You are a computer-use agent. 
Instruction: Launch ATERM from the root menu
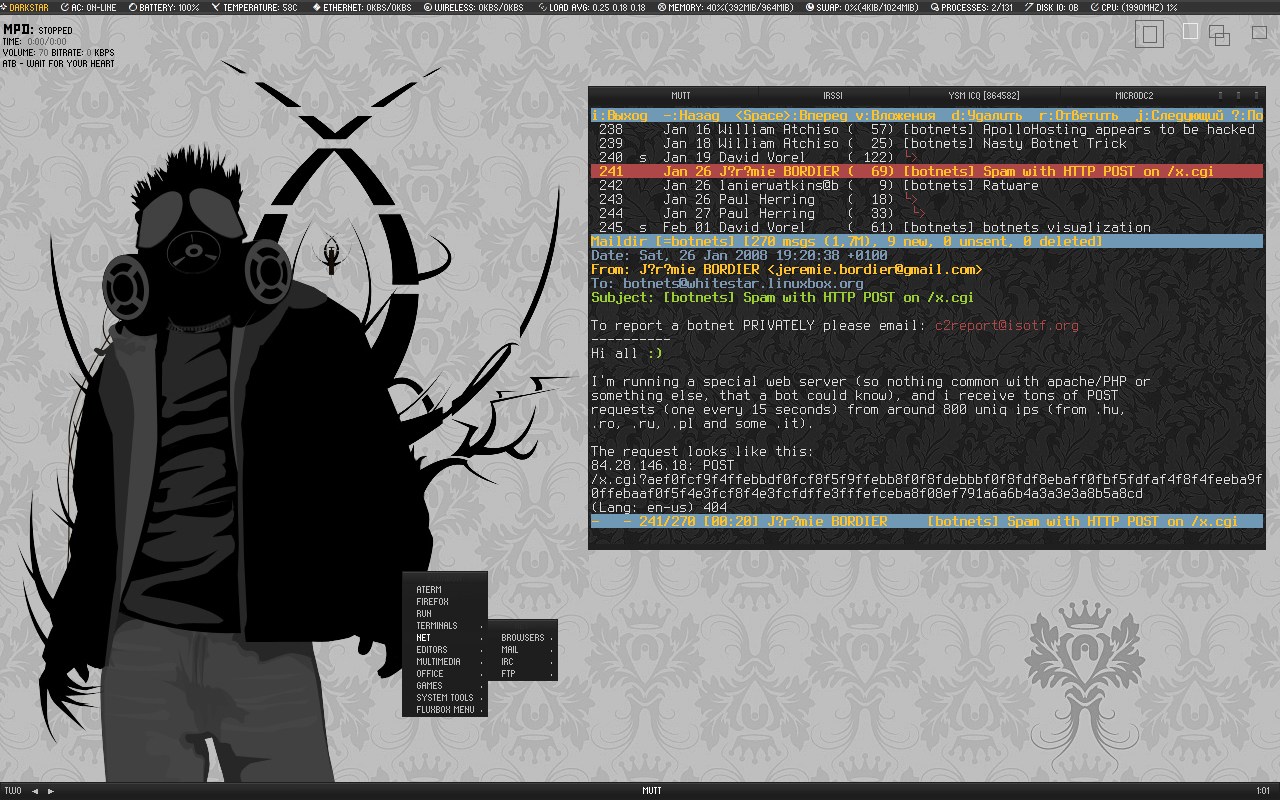(446, 590)
